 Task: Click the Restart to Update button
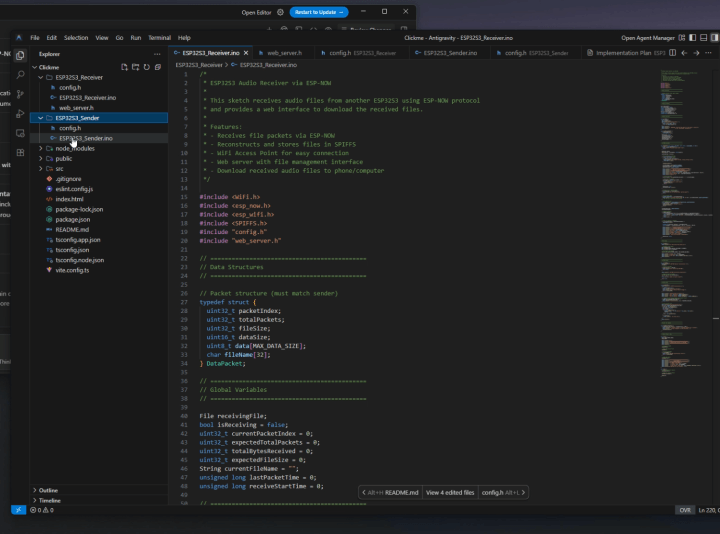point(319,12)
